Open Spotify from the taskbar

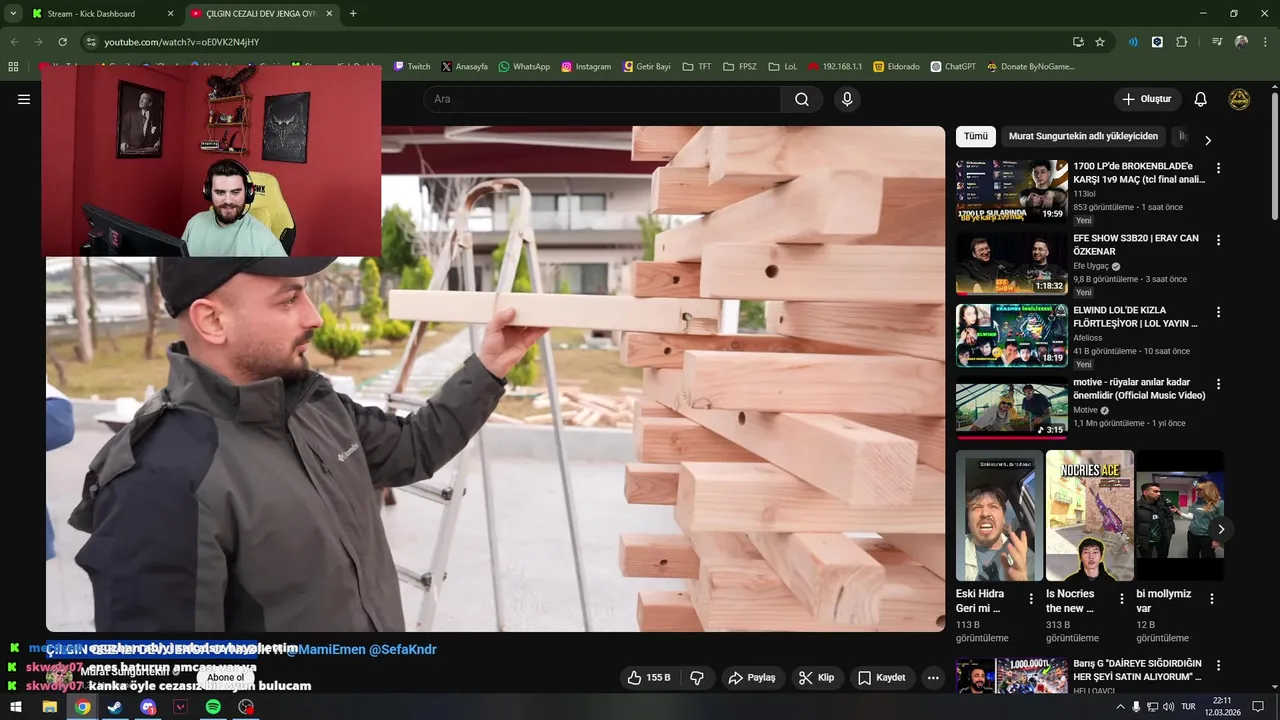(x=213, y=707)
